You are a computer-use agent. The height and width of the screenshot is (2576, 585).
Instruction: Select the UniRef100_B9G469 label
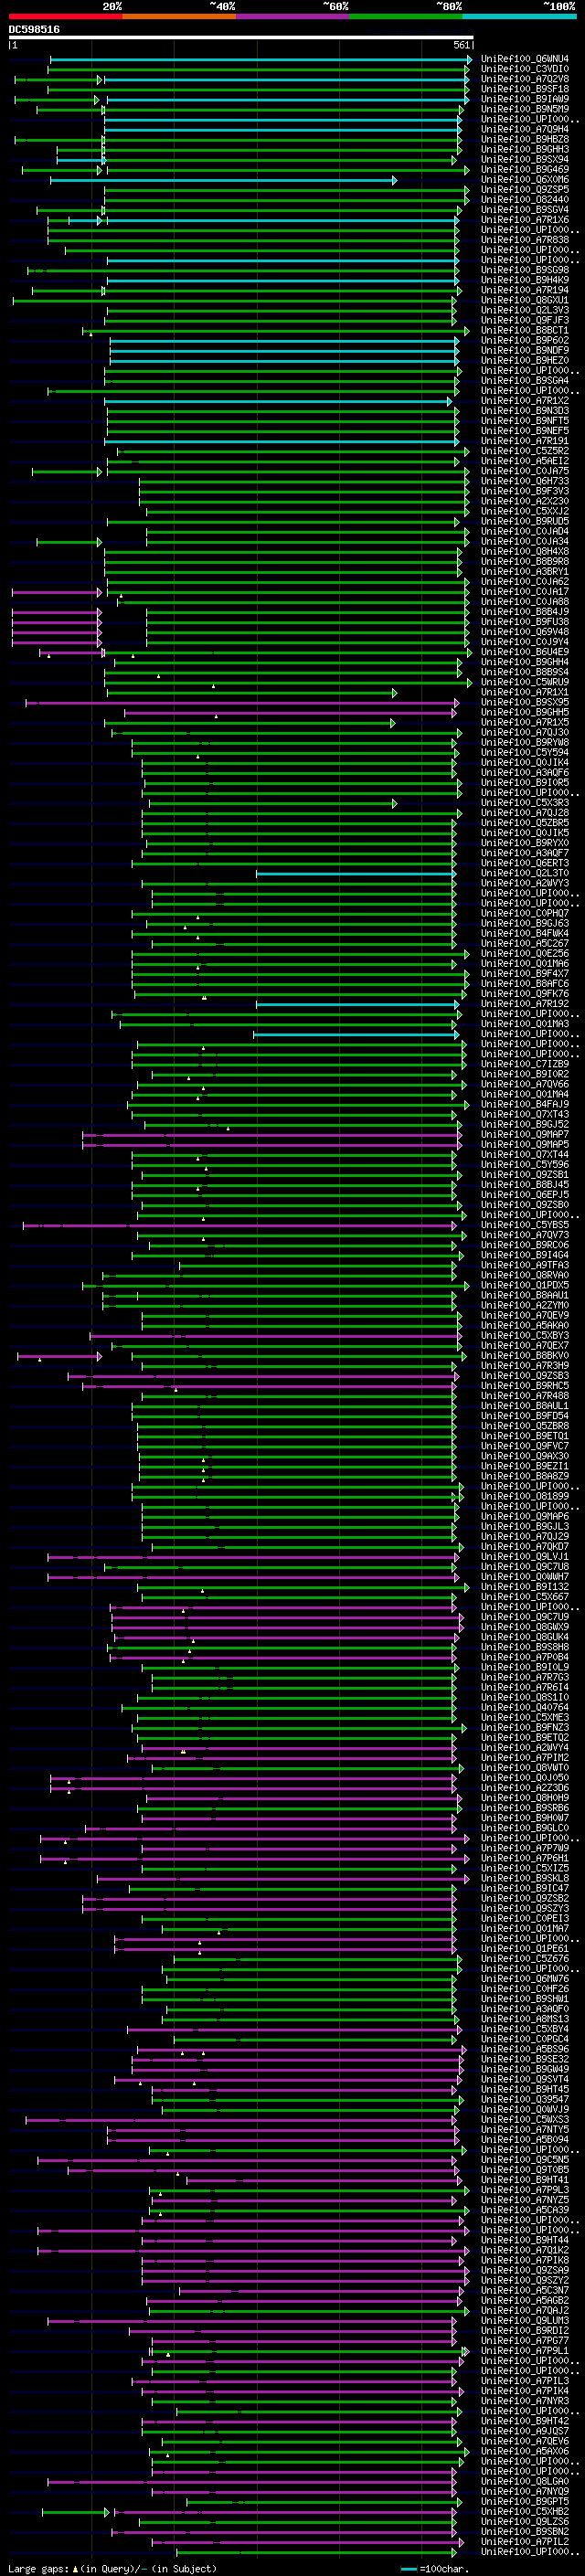(525, 169)
